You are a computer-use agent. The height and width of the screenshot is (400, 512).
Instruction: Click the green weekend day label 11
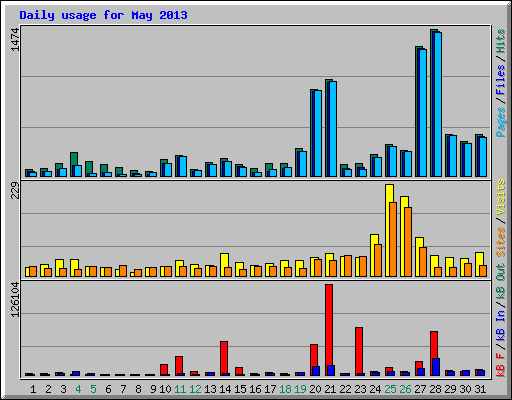180,389
